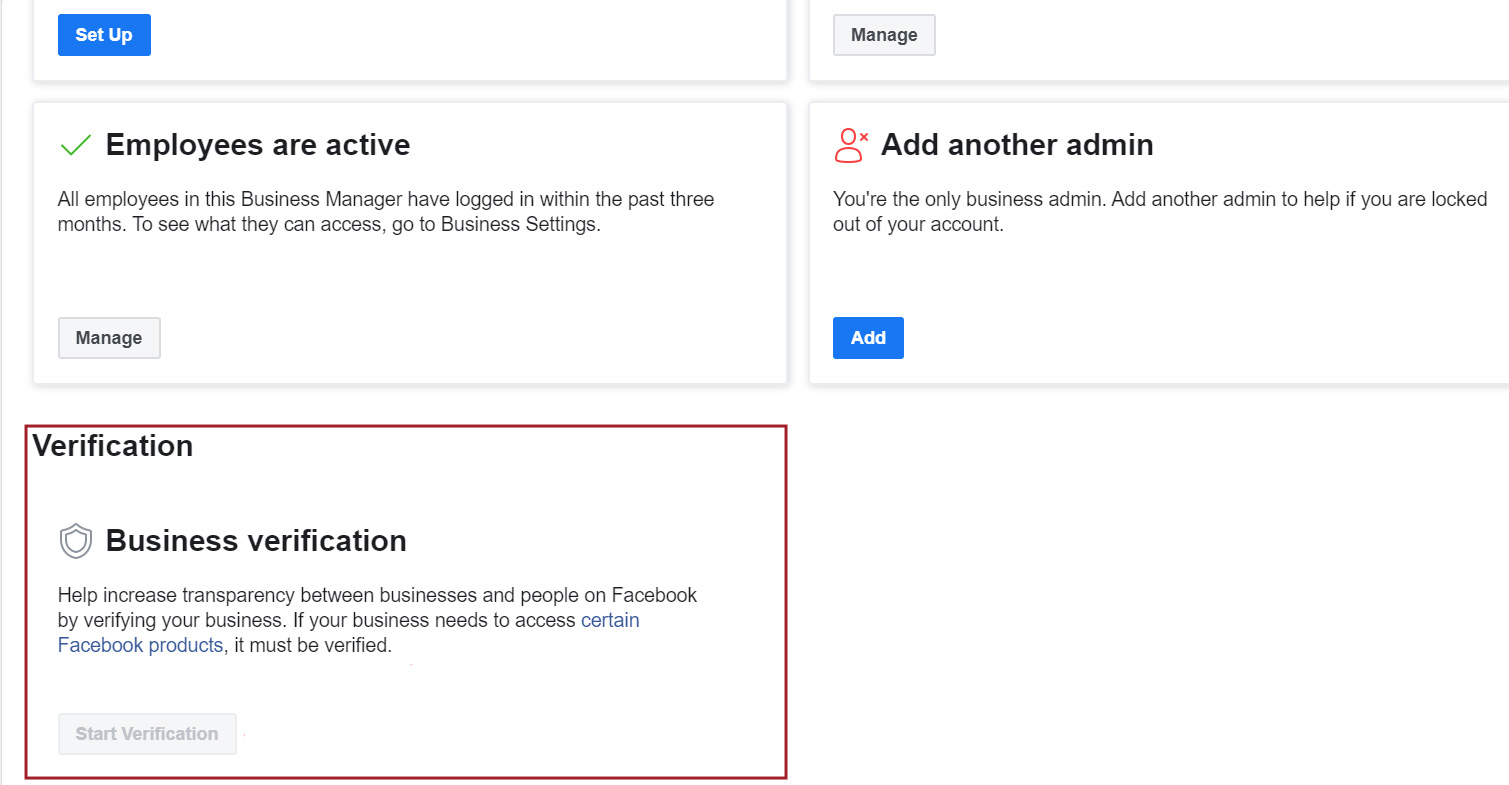Click the Business verification heading
Screen dimensions: 1509x785
coord(256,541)
